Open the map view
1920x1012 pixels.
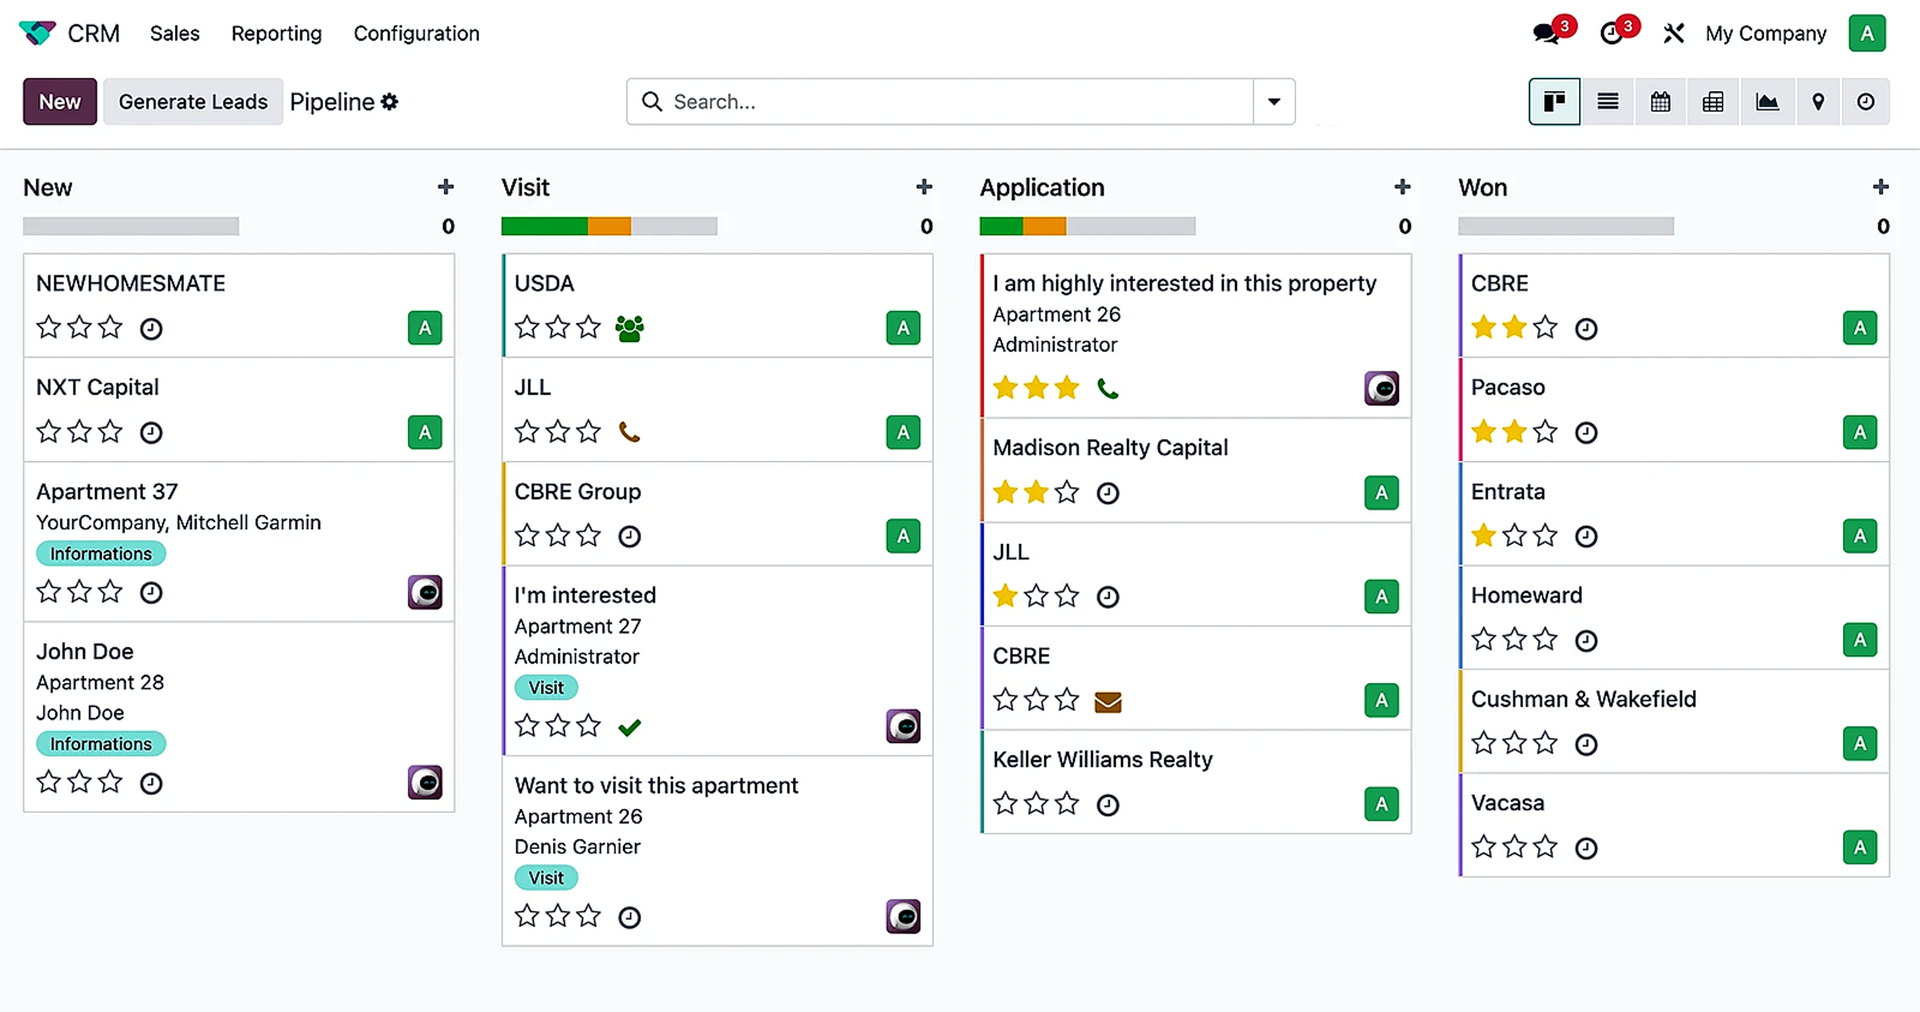pyautogui.click(x=1818, y=102)
